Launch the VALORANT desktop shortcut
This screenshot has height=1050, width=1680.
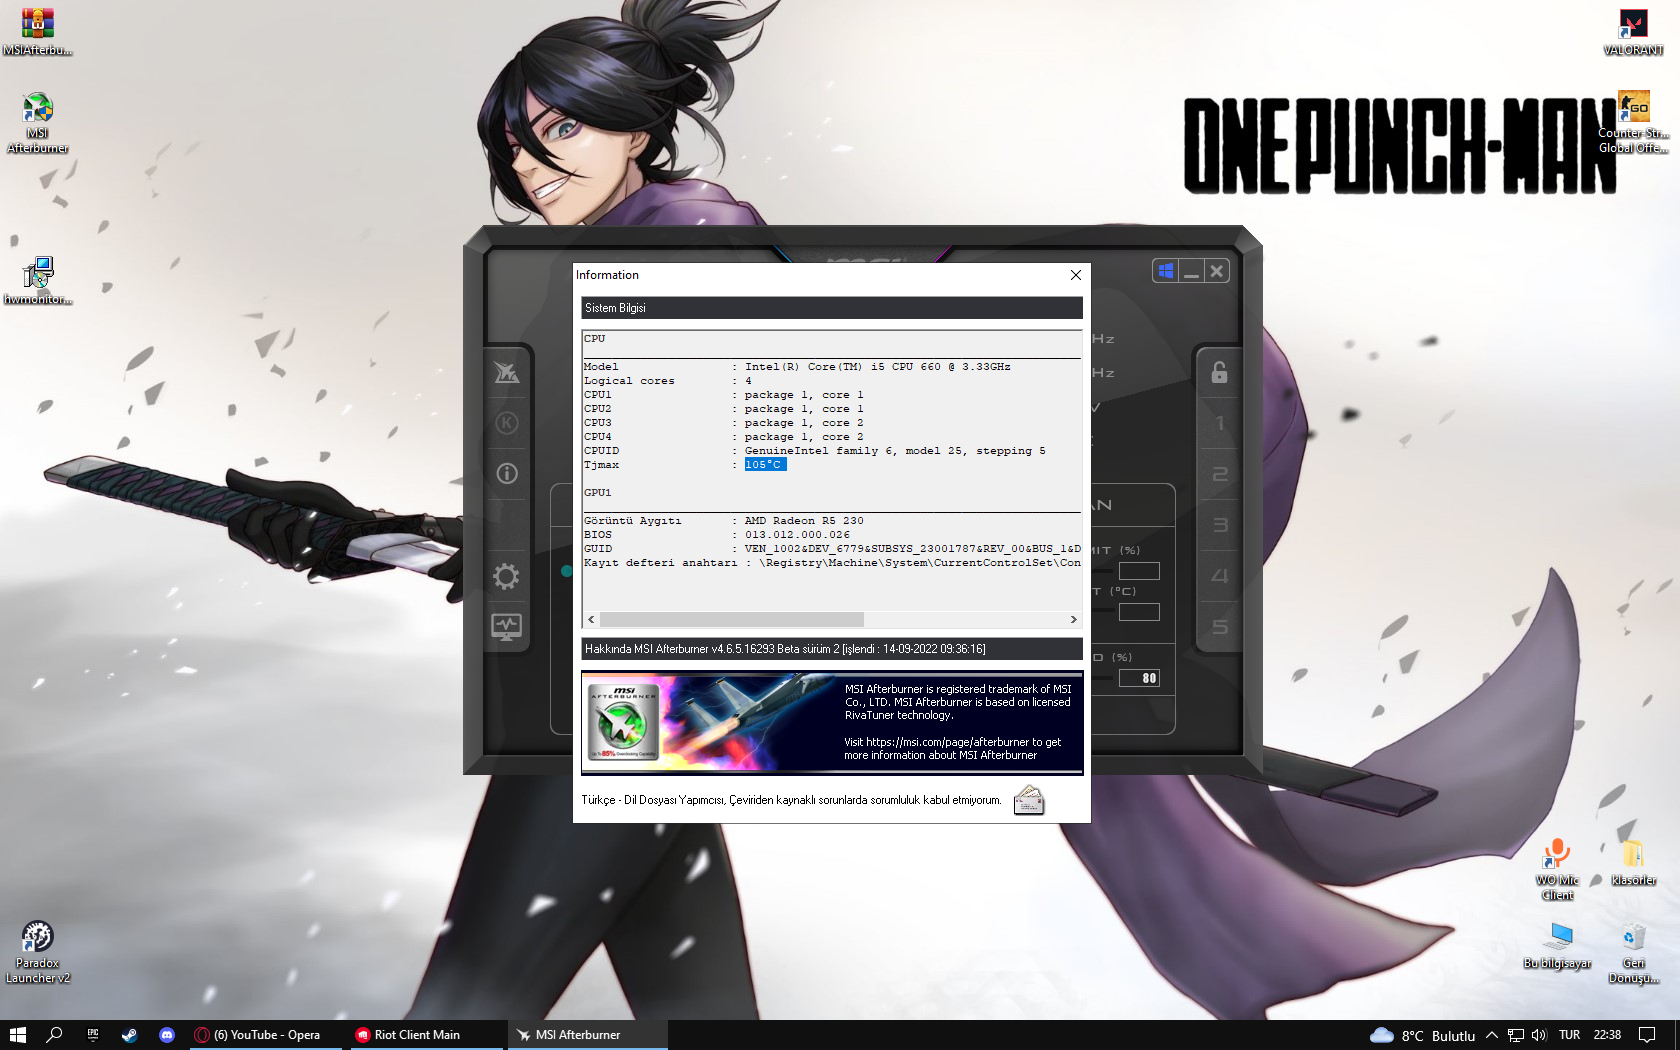pos(1633,31)
